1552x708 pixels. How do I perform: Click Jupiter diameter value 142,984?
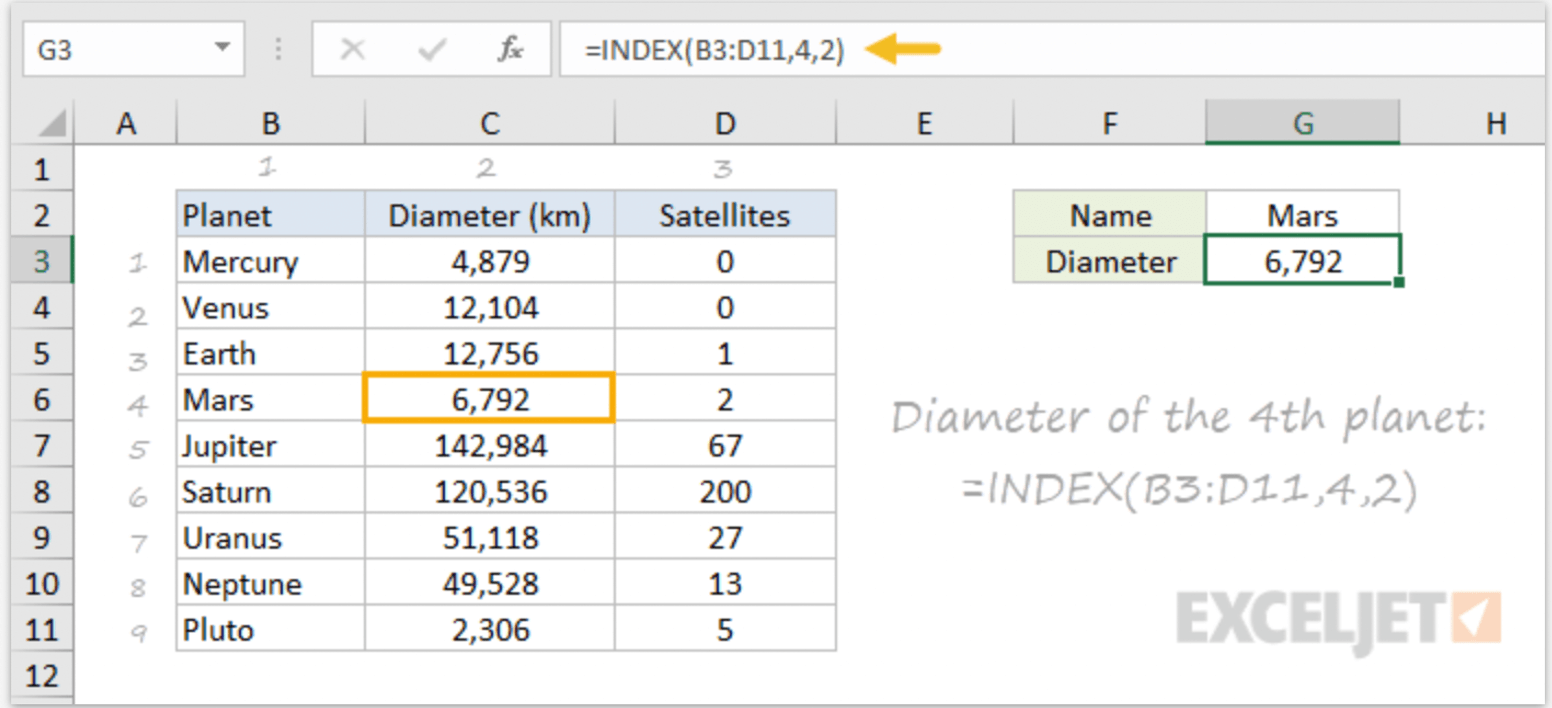[490, 446]
